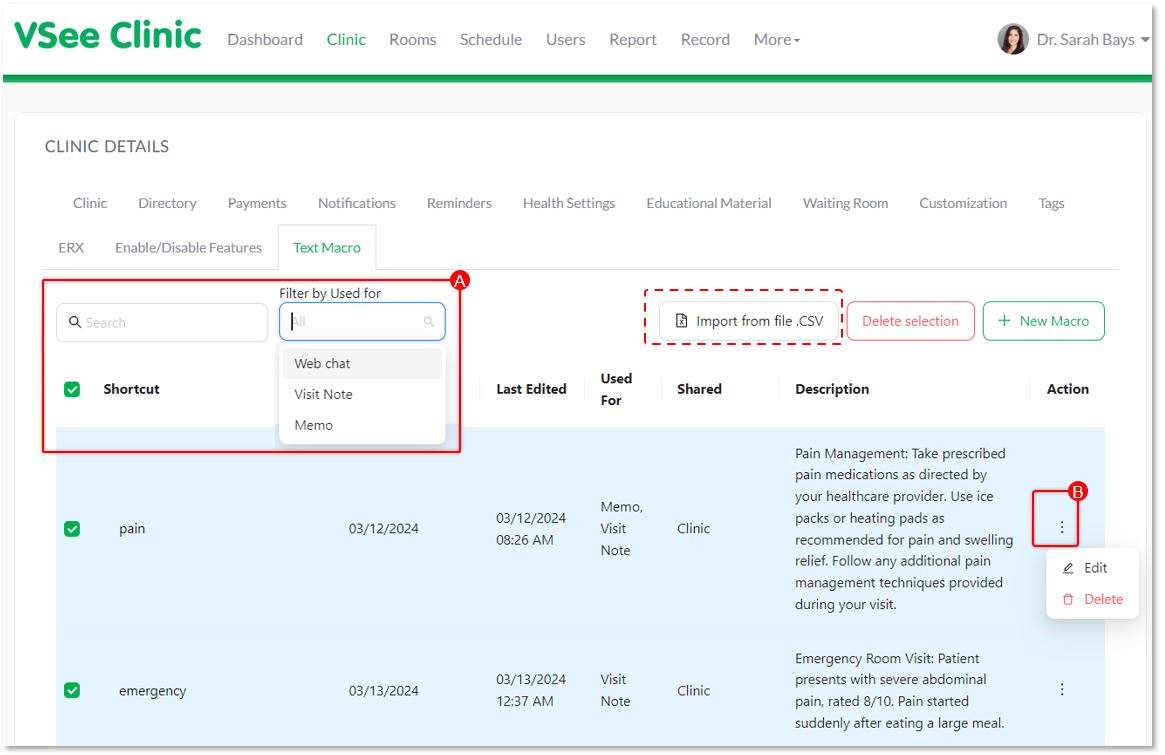
Task: Uncheck the emergency macro checkbox
Action: [72, 690]
